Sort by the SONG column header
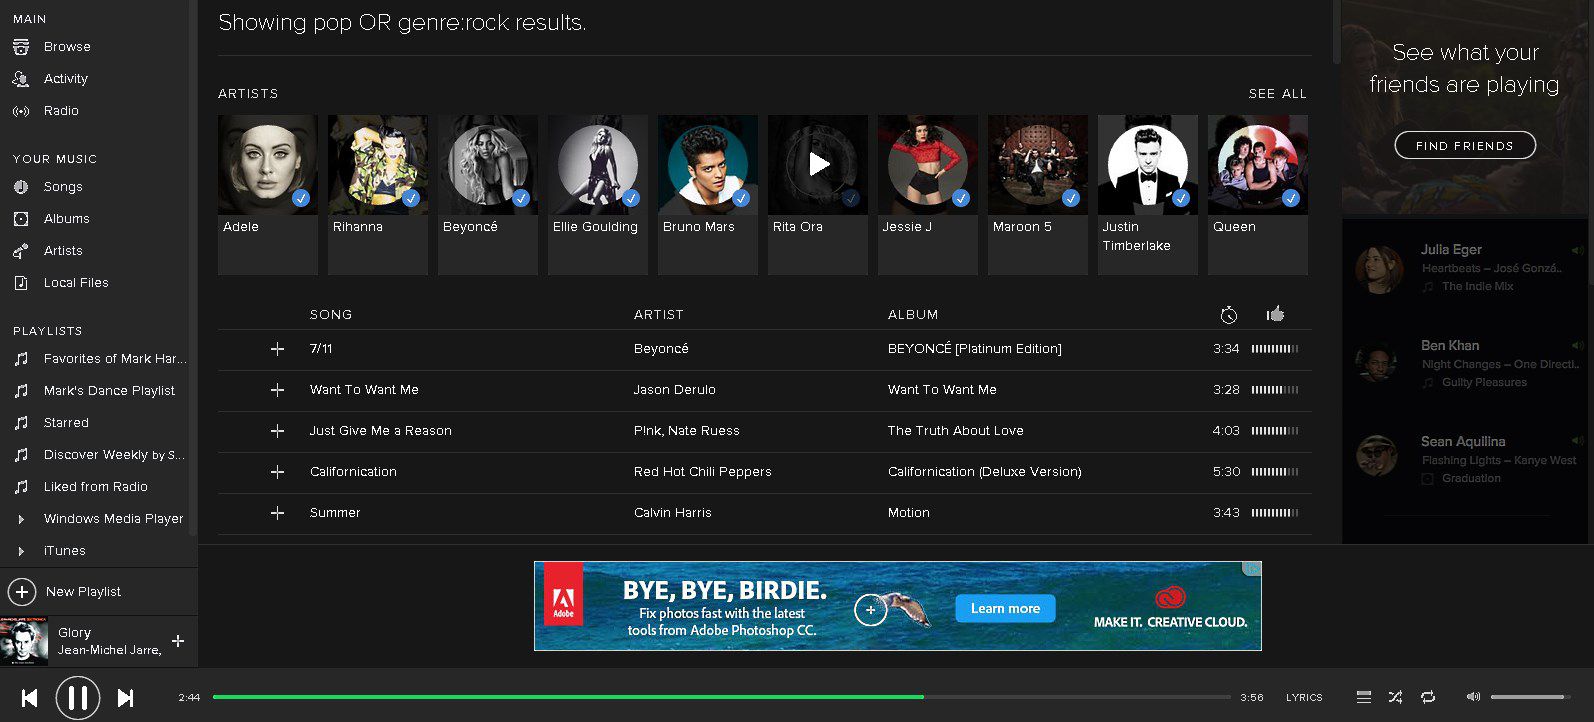Screen dimensions: 1594x722 point(331,315)
